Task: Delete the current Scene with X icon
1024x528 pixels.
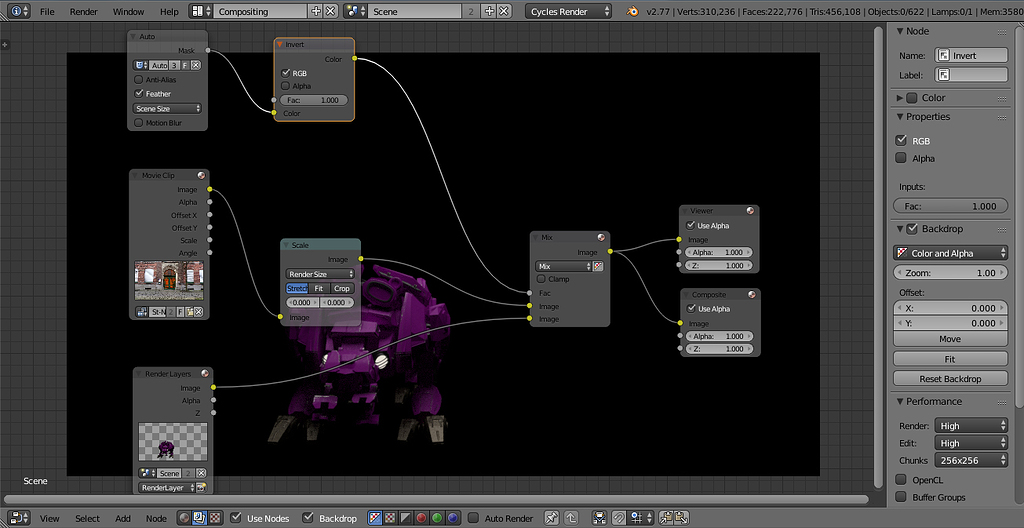Action: click(505, 11)
